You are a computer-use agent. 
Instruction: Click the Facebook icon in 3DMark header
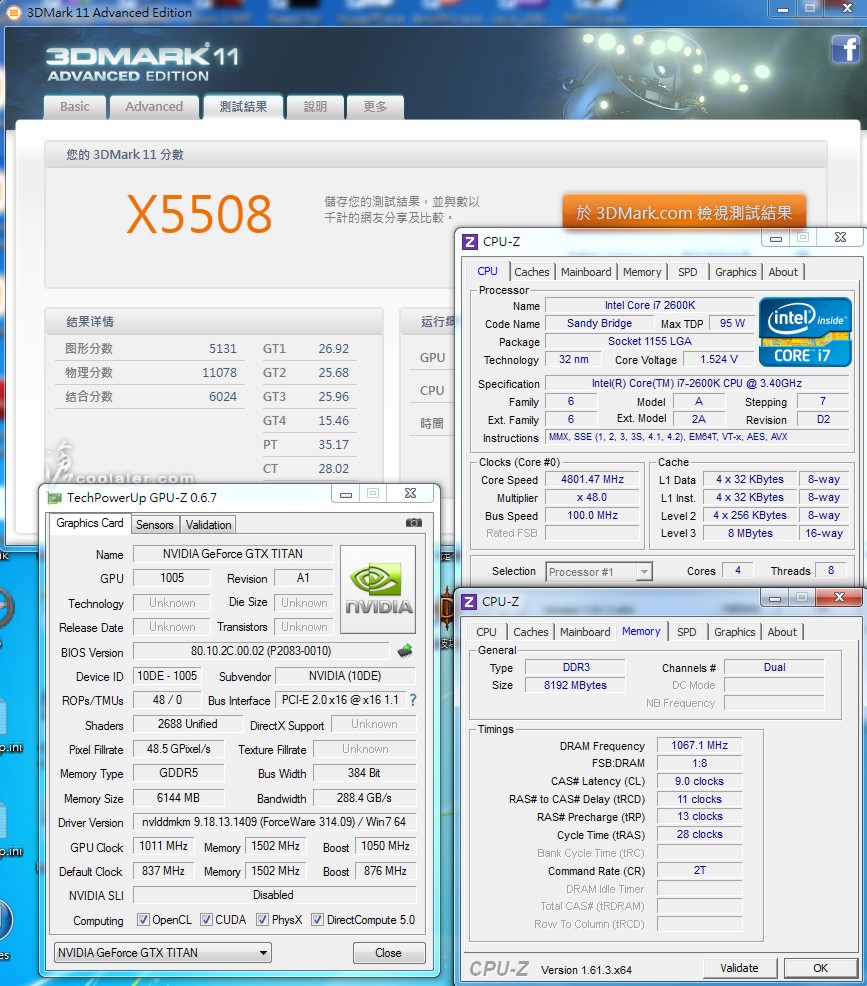[844, 49]
